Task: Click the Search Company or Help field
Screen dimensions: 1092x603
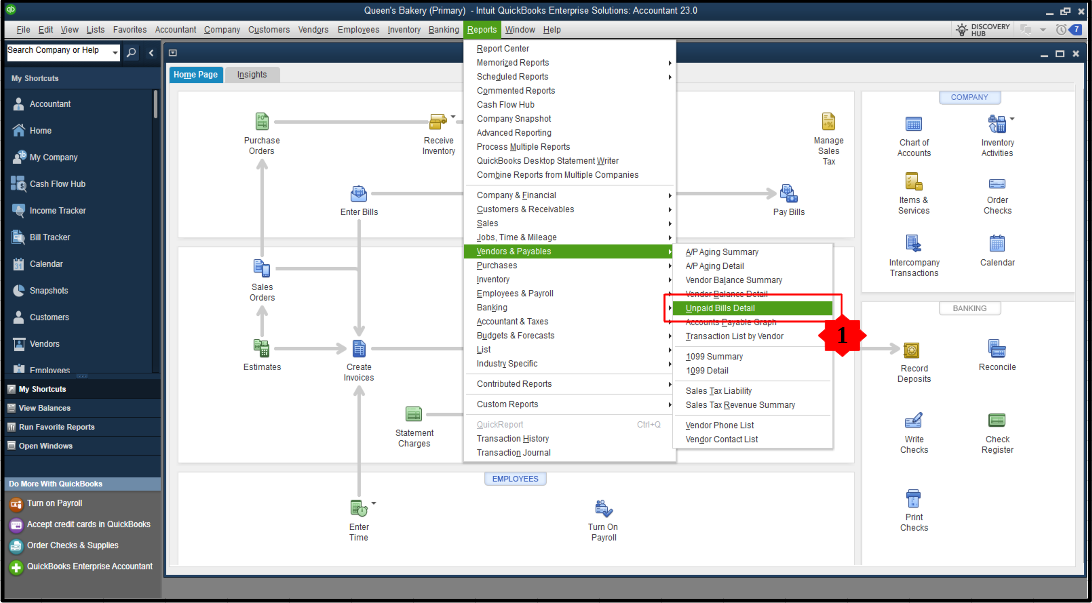Action: click(x=58, y=52)
